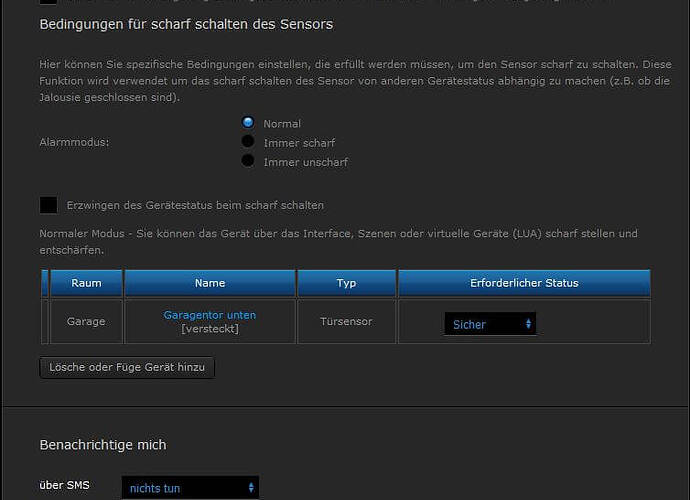690x500 pixels.
Task: Click the Typ column header
Action: [346, 283]
